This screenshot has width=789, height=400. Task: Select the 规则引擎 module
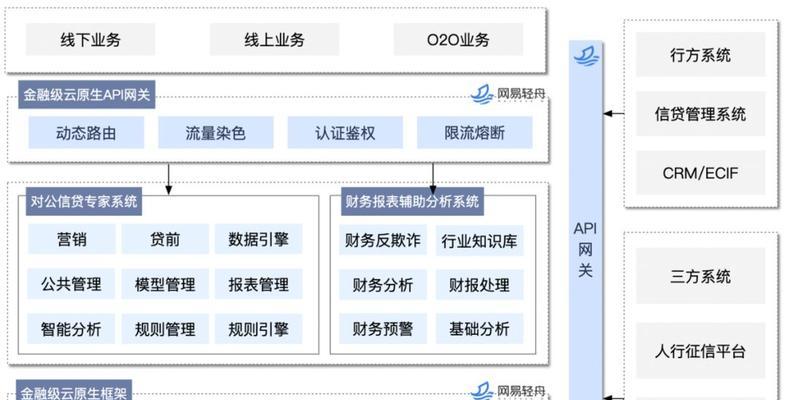pyautogui.click(x=259, y=329)
